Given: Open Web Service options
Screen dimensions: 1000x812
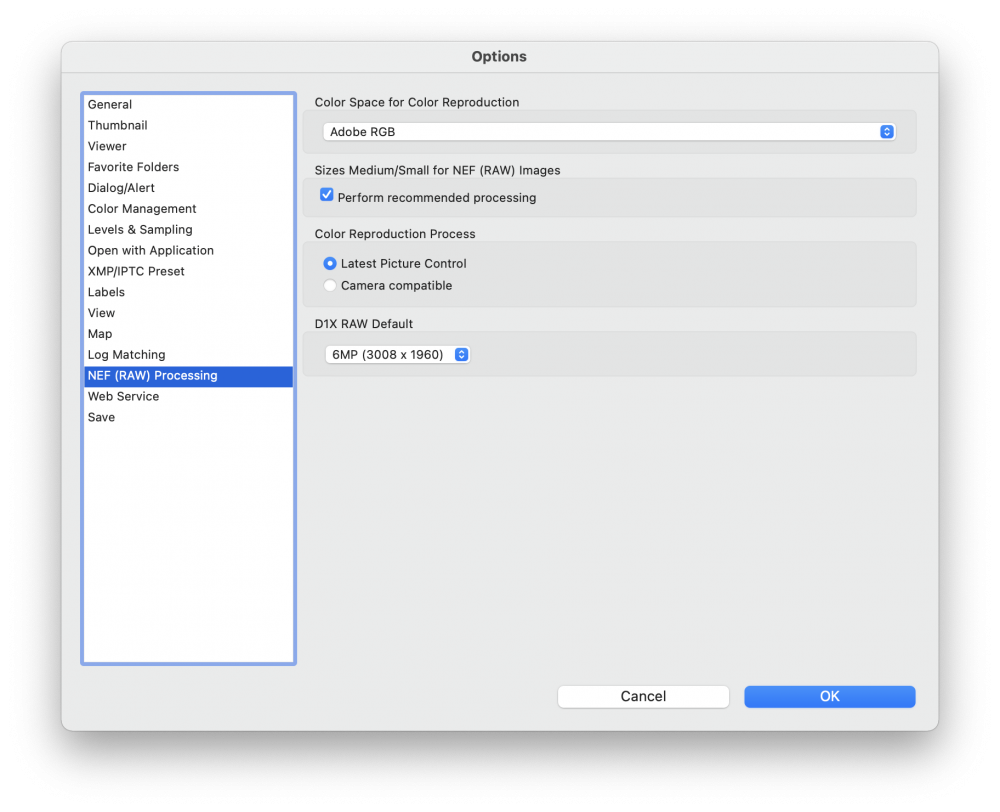Looking at the screenshot, I should 188,397.
